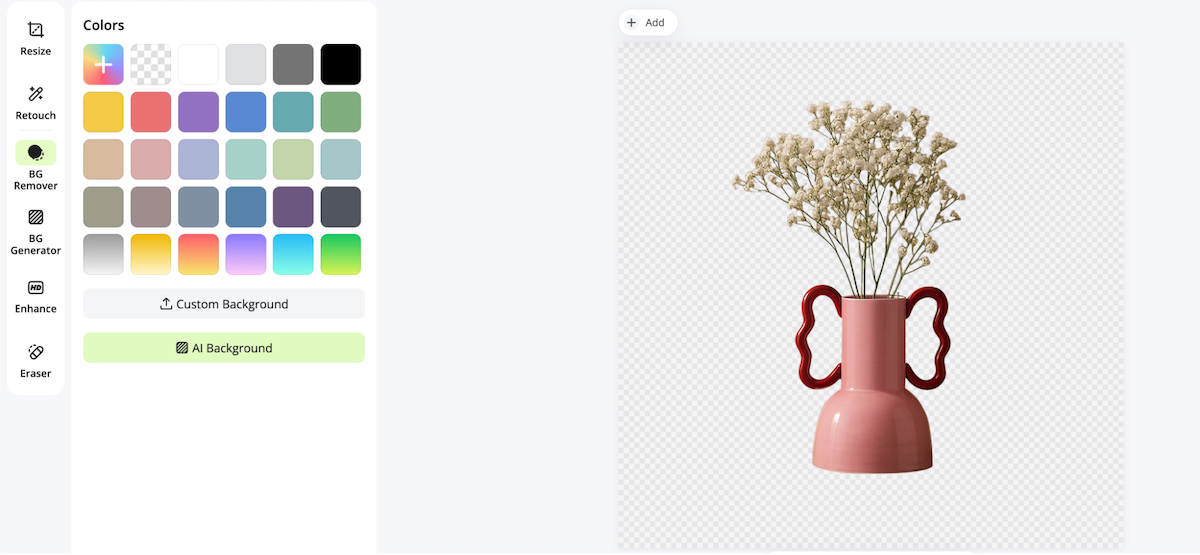Apply the black background color
The width and height of the screenshot is (1200, 555).
tap(341, 64)
